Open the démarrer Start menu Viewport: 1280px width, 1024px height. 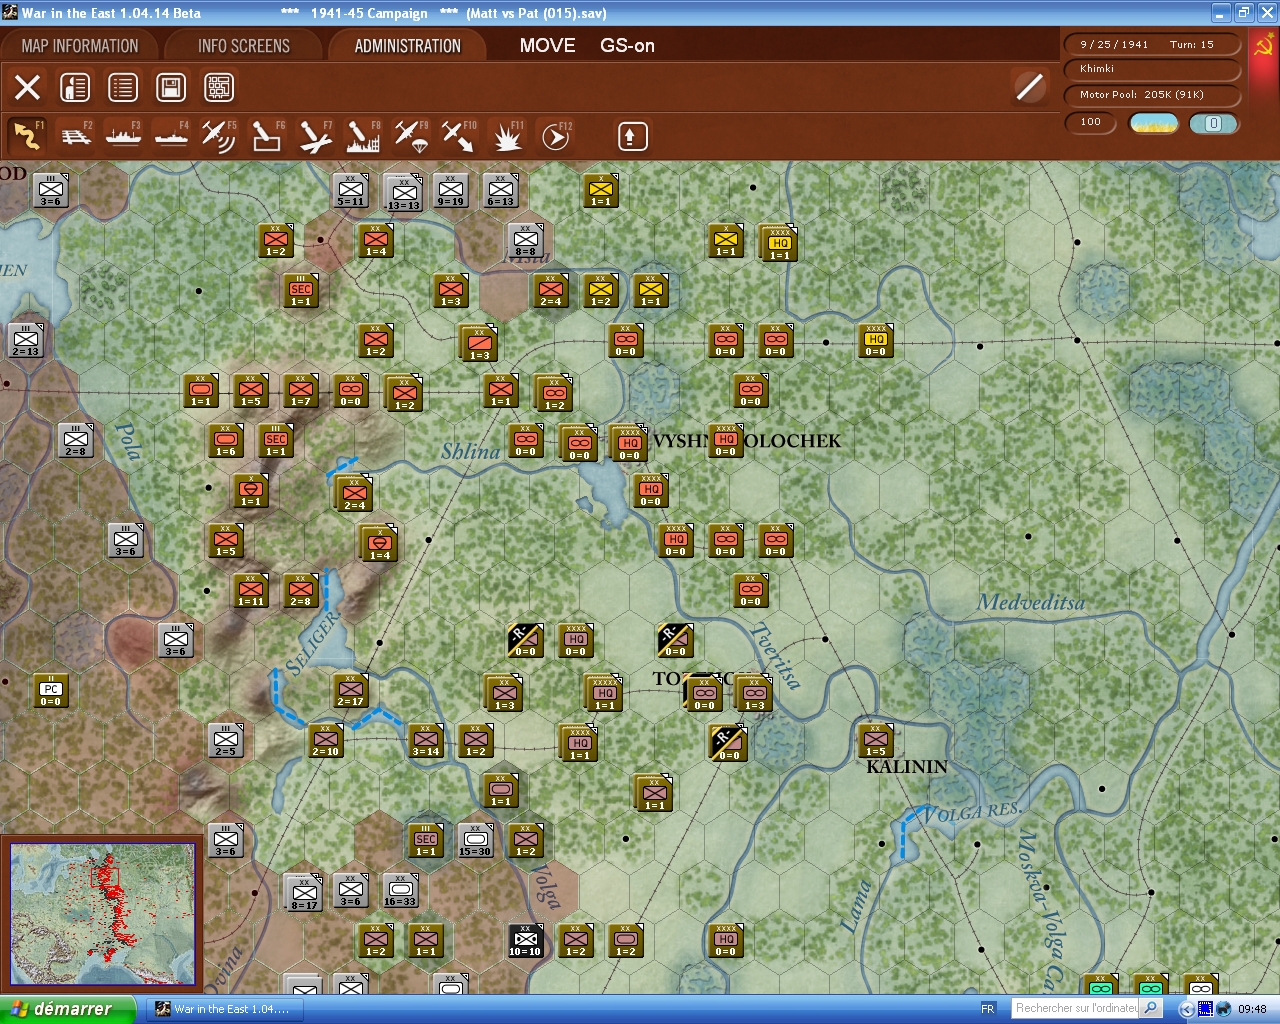pyautogui.click(x=66, y=1009)
